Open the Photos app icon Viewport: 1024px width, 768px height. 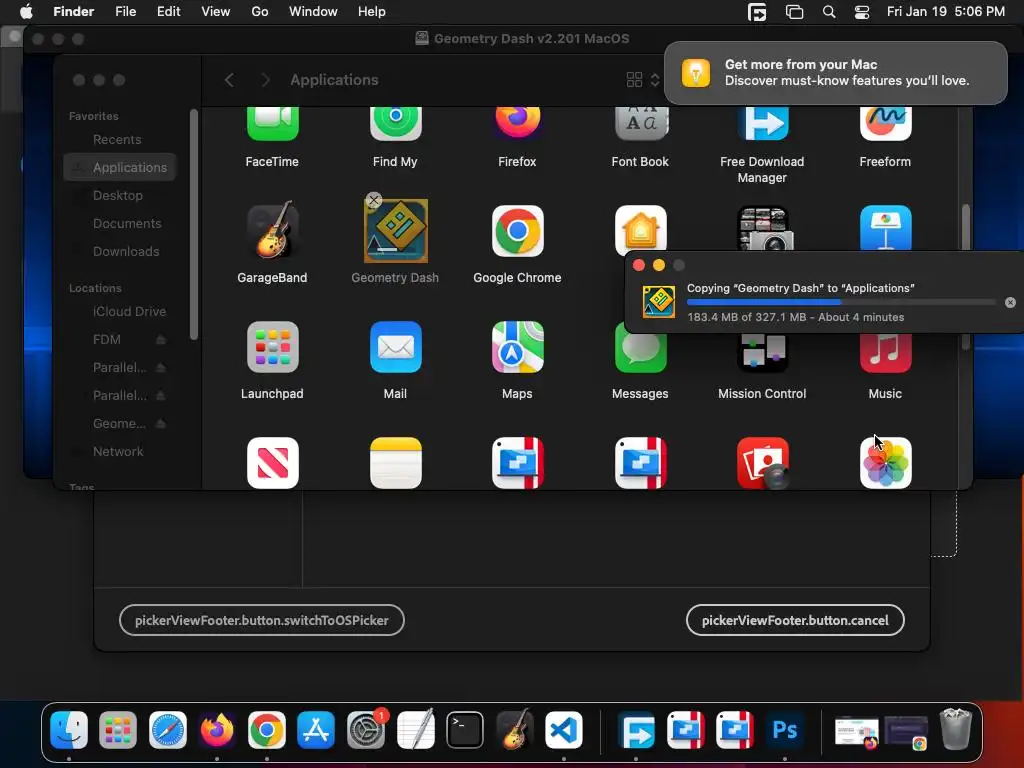click(x=886, y=462)
